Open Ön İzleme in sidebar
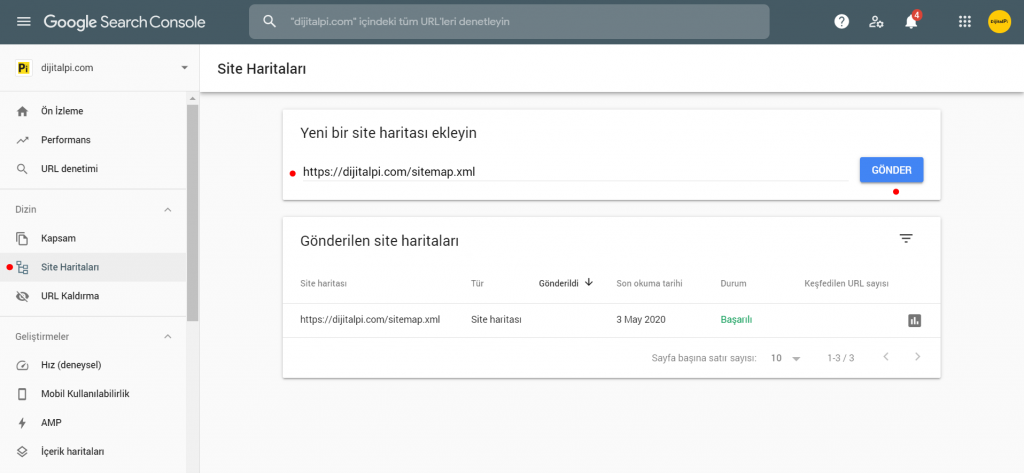1024x473 pixels. 62,111
